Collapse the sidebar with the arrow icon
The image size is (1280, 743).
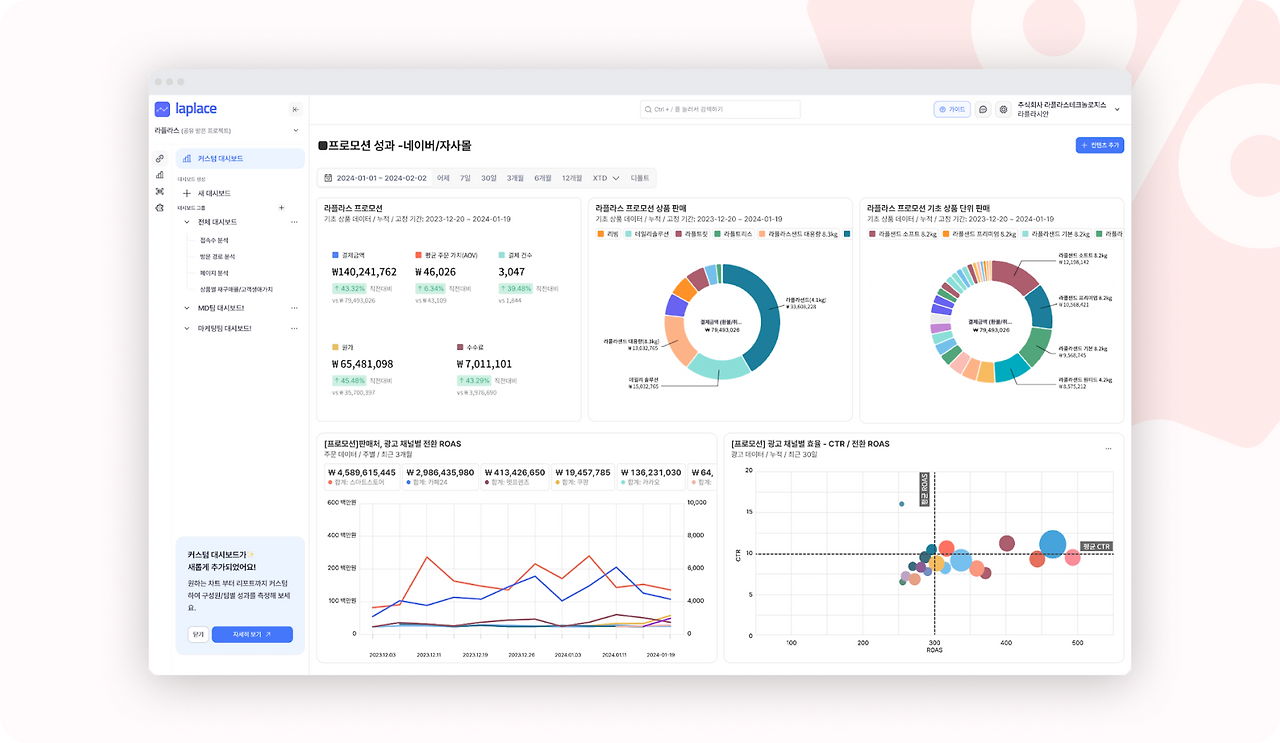click(x=295, y=109)
